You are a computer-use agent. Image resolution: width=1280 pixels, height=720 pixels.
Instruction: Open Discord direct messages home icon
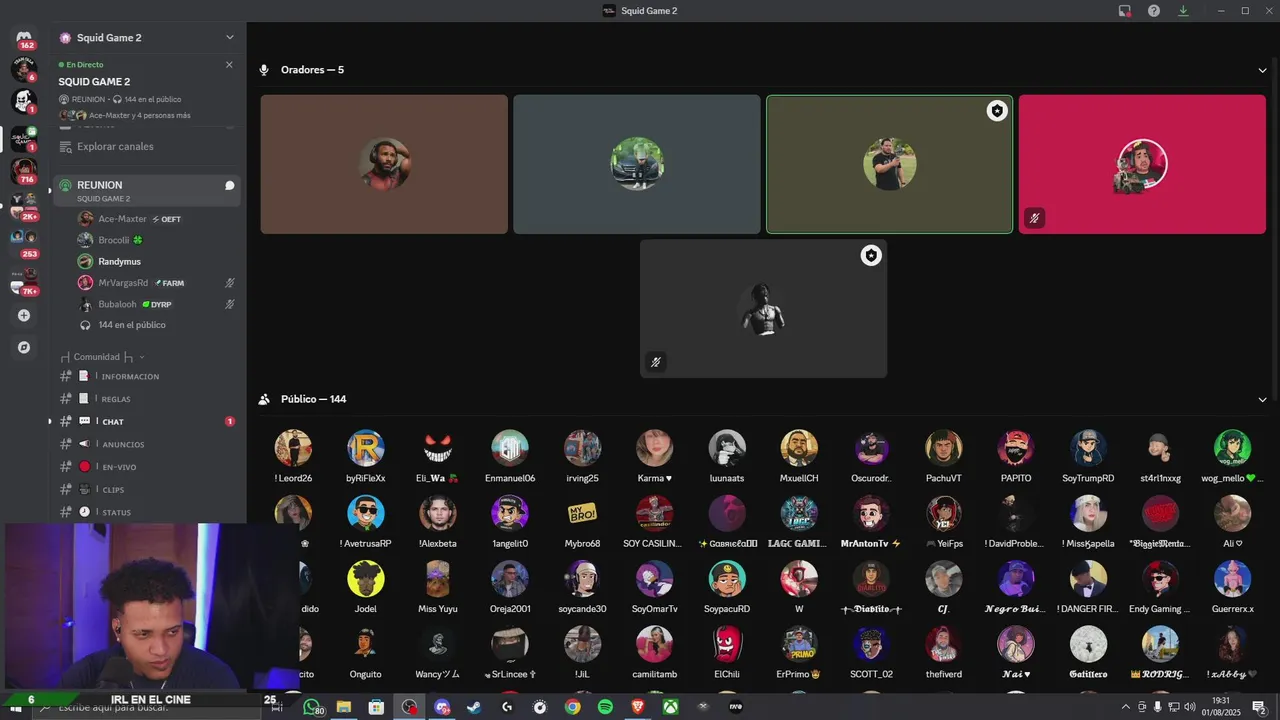click(24, 37)
